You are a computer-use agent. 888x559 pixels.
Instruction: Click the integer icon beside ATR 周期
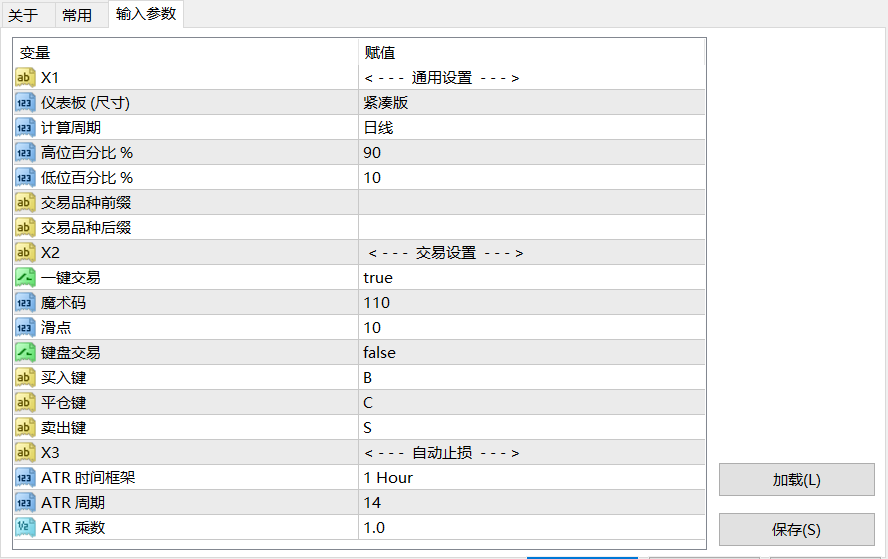(26, 503)
